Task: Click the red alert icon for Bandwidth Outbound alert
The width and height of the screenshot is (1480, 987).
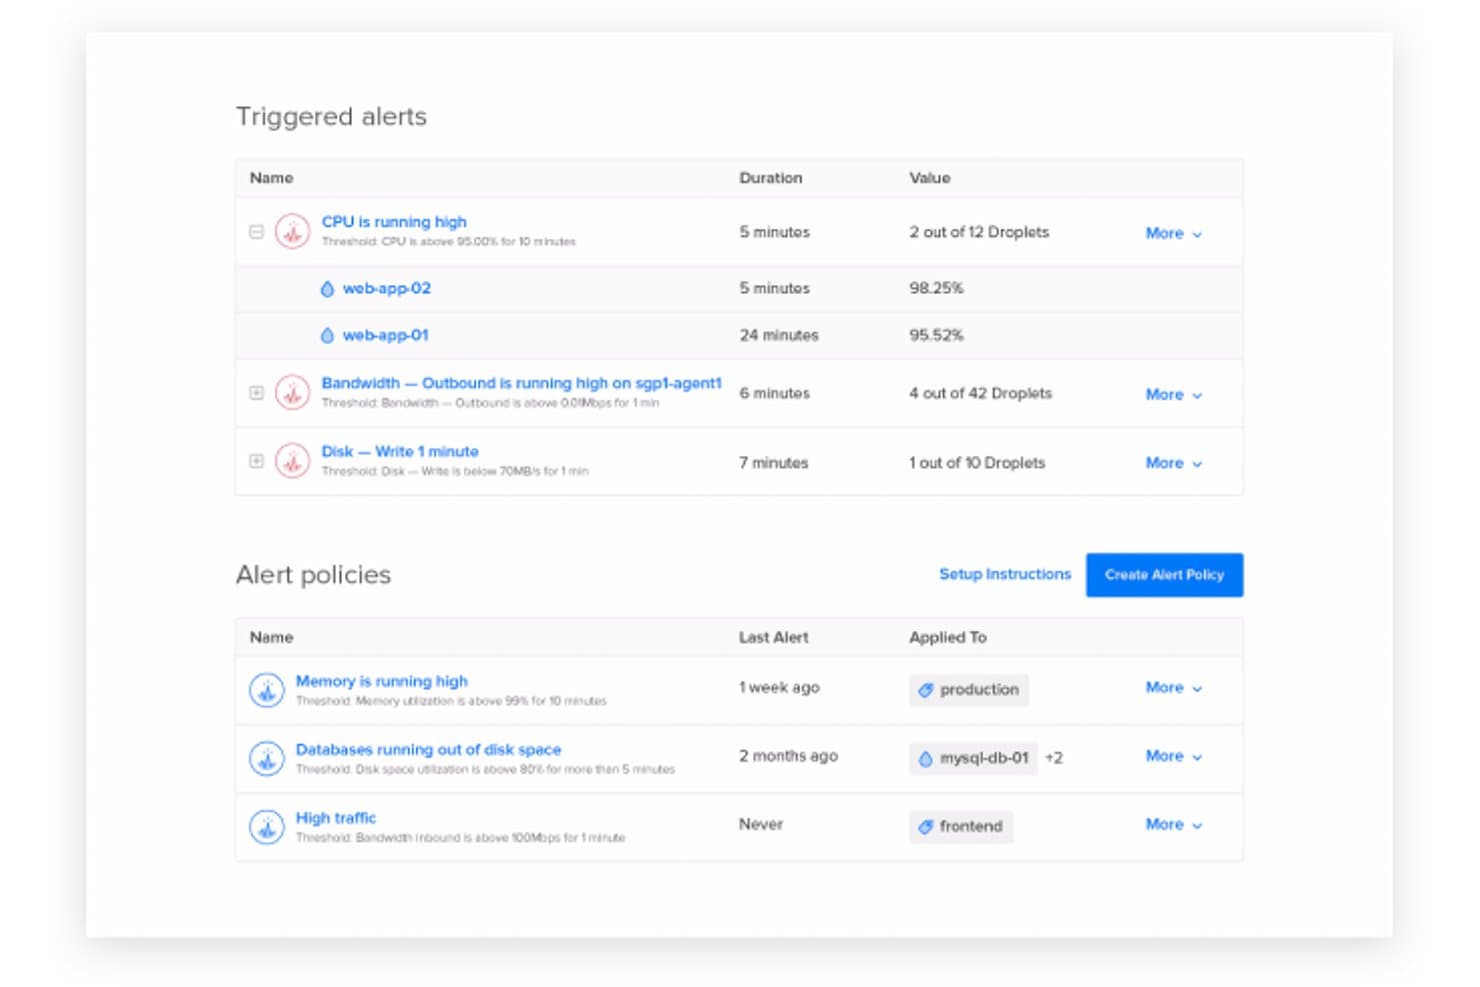Action: 292,393
